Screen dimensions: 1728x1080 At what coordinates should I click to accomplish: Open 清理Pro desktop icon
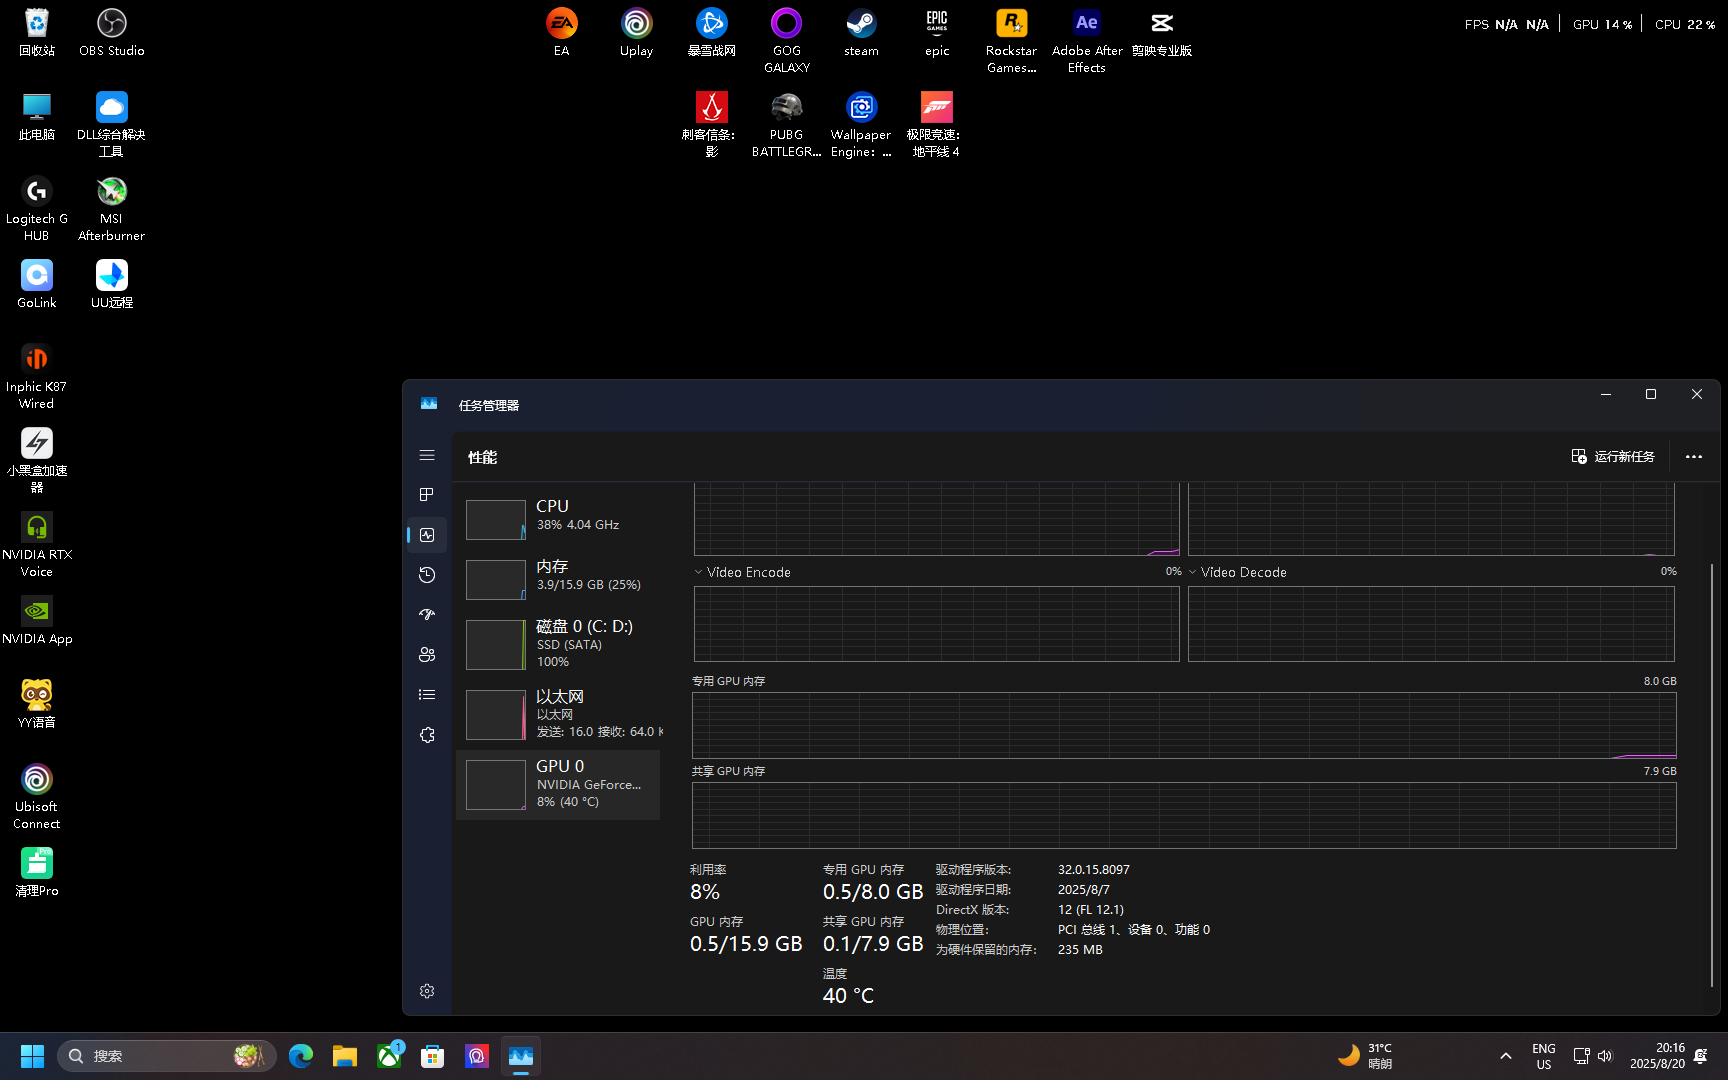(37, 872)
